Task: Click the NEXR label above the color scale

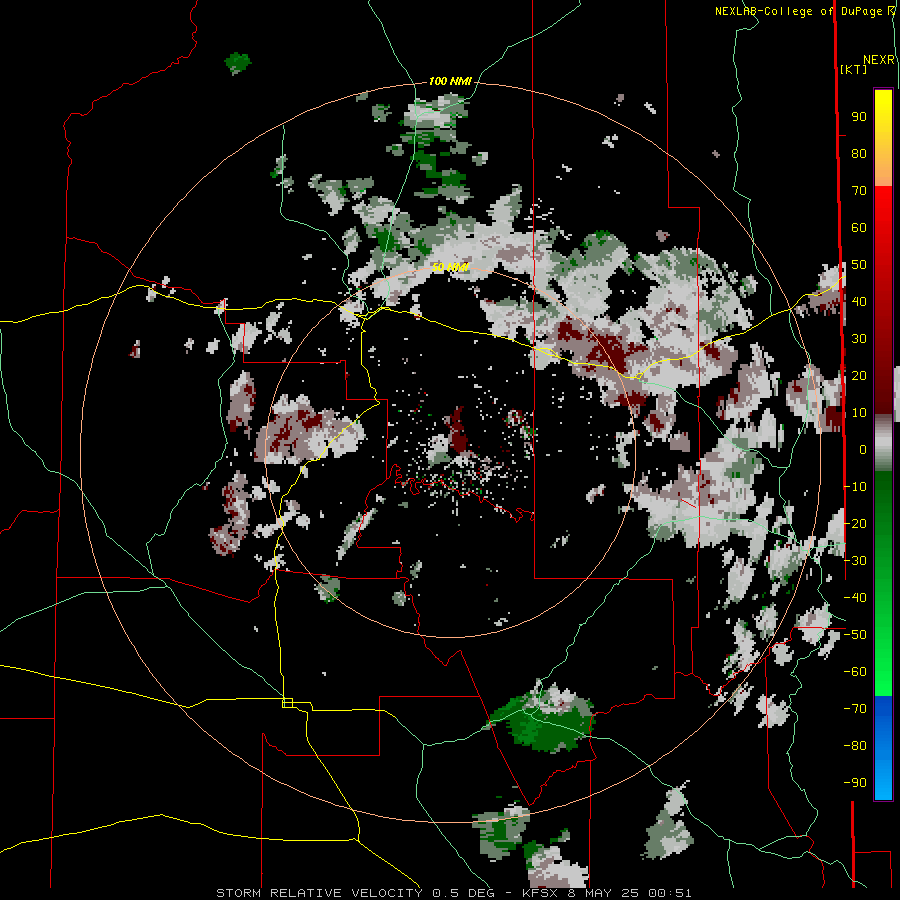Action: (879, 60)
